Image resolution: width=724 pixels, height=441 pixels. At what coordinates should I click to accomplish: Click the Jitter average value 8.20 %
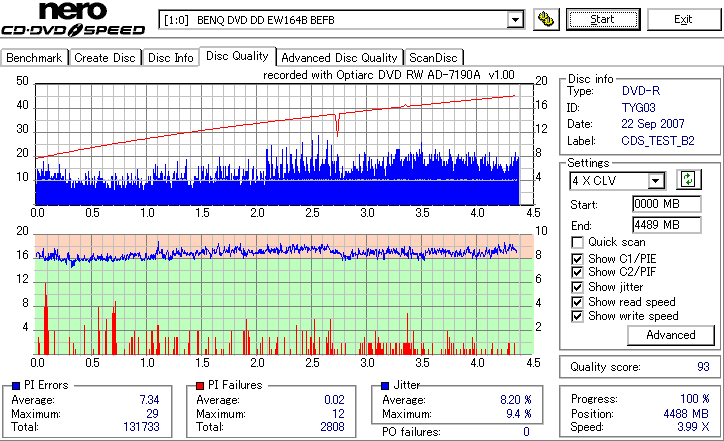[516, 400]
